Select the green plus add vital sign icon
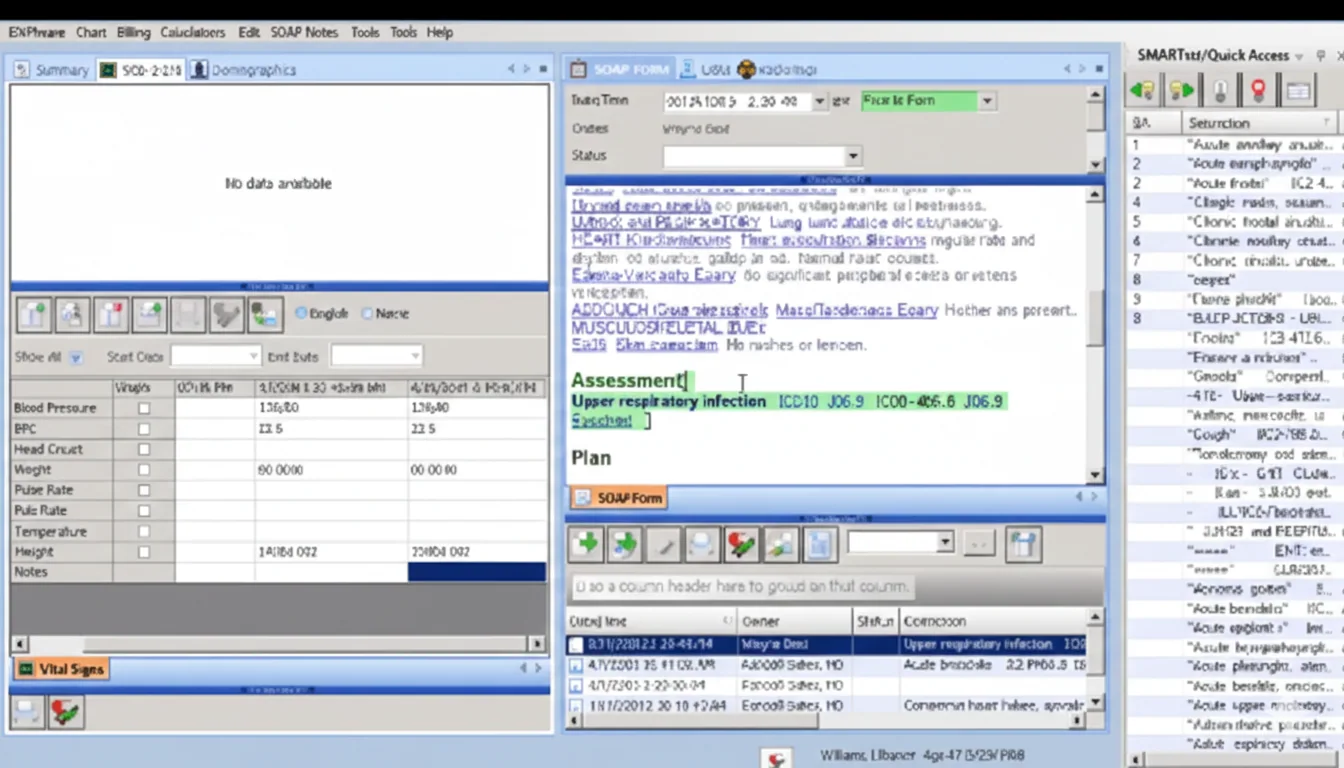Screen dimensions: 1344x768 [33, 313]
